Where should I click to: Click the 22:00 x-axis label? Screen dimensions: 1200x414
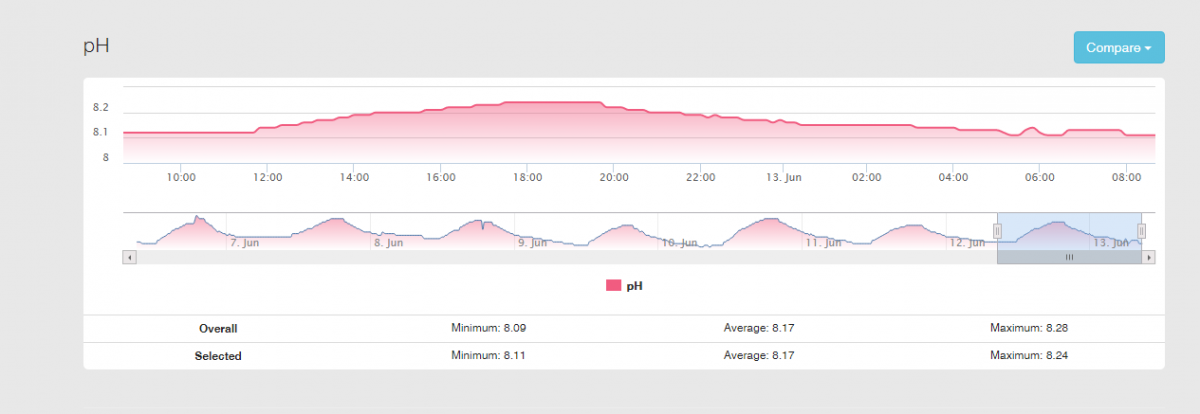(700, 178)
